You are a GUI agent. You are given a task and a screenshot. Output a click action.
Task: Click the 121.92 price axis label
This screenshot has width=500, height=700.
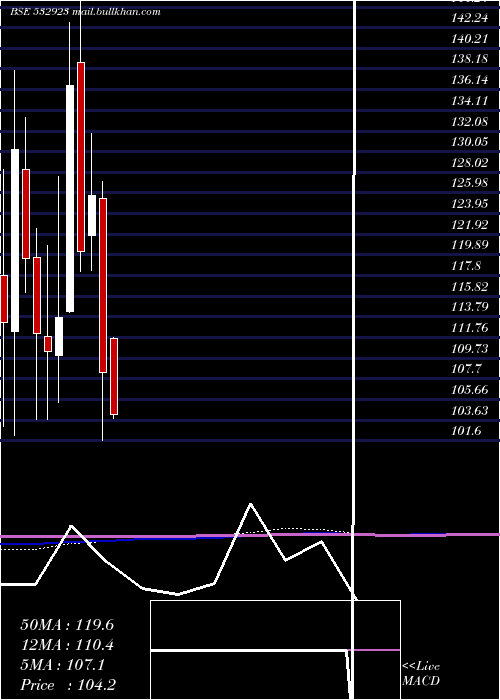click(469, 225)
